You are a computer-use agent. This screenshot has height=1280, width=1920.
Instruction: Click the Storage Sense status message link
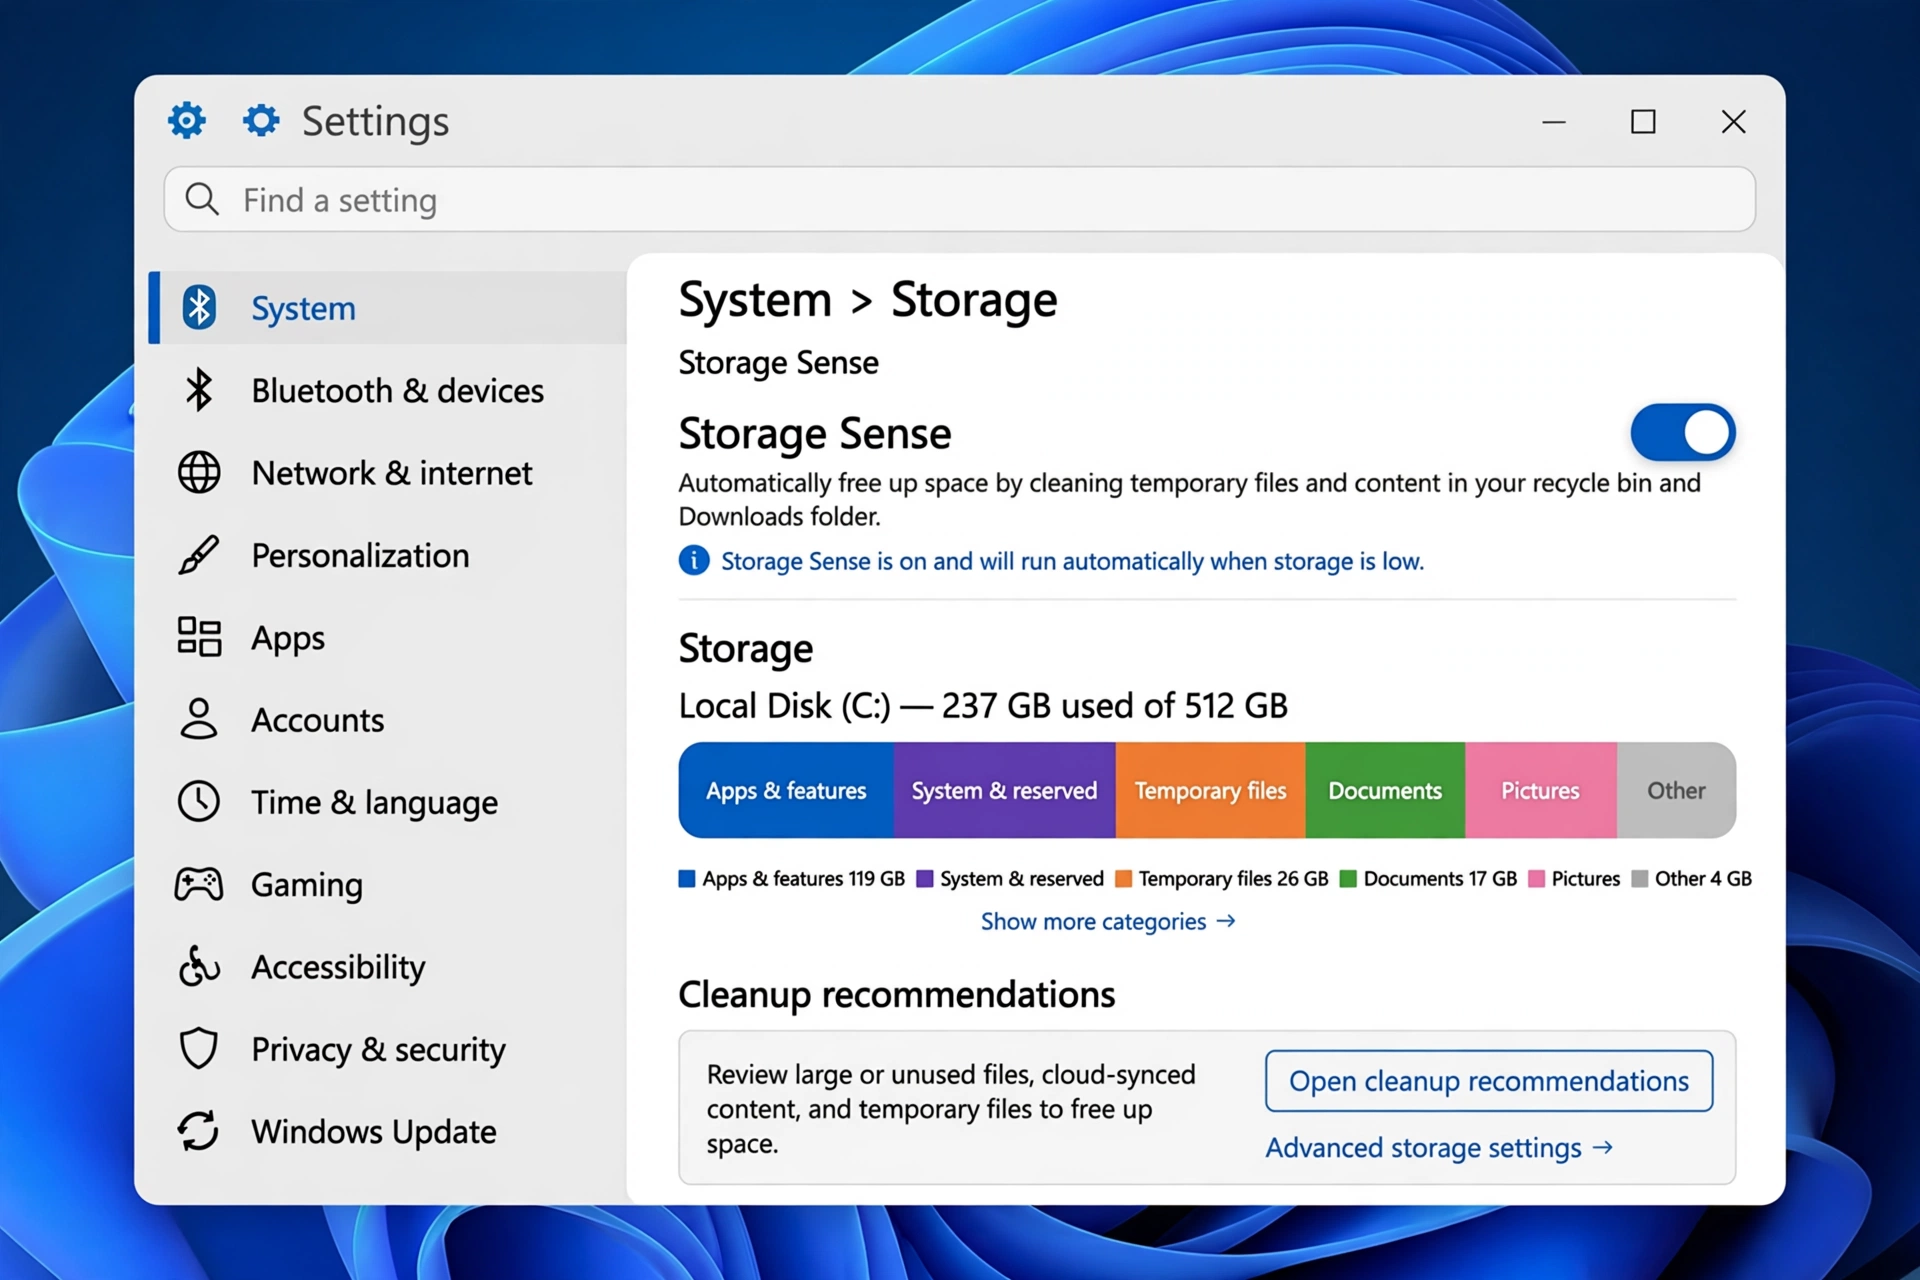click(1072, 561)
